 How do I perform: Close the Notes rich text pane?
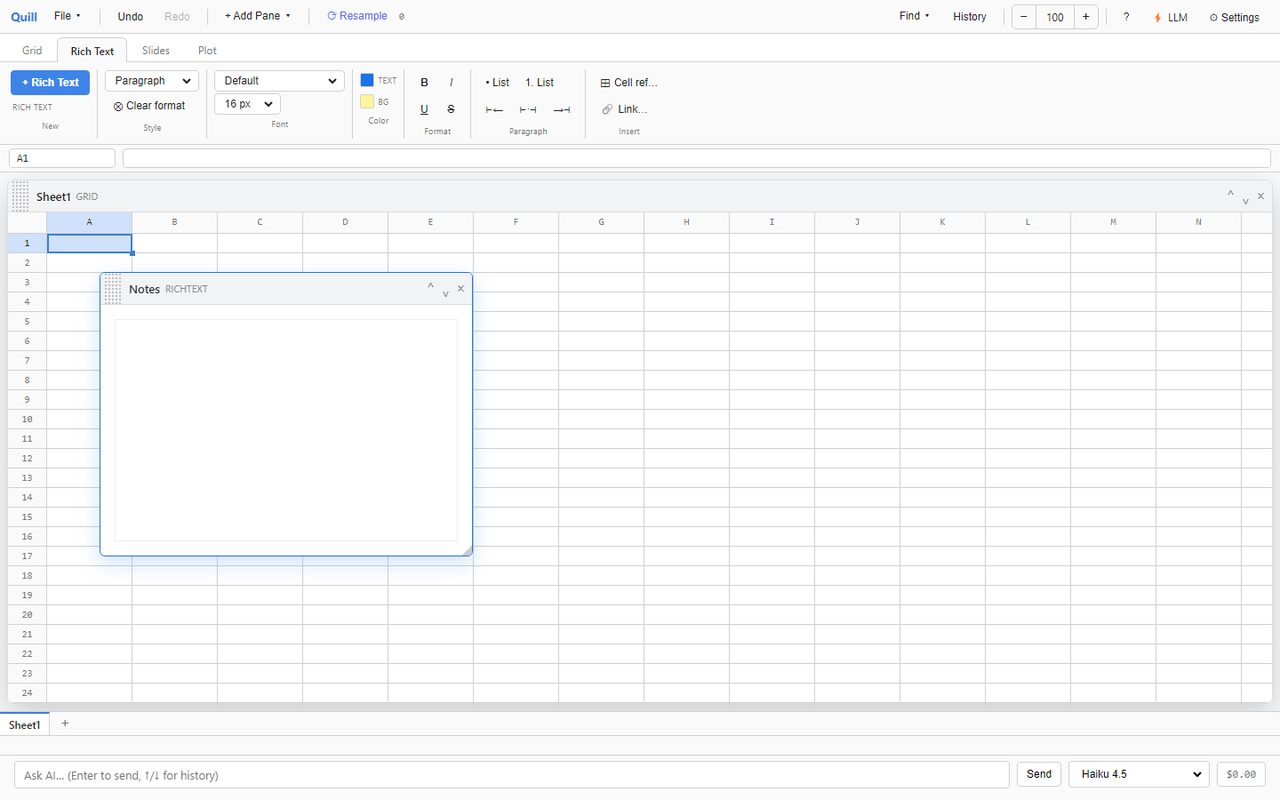[x=461, y=288]
